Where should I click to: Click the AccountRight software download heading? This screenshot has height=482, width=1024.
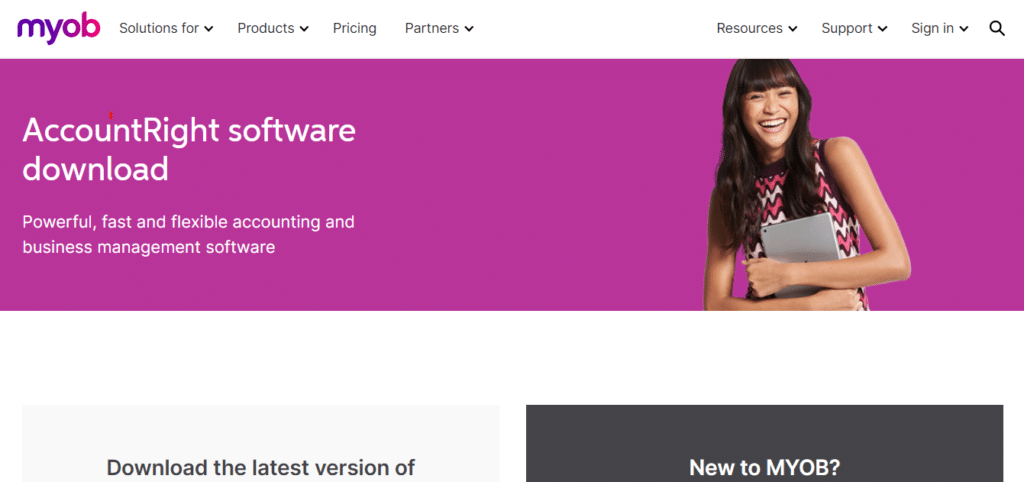tap(189, 150)
